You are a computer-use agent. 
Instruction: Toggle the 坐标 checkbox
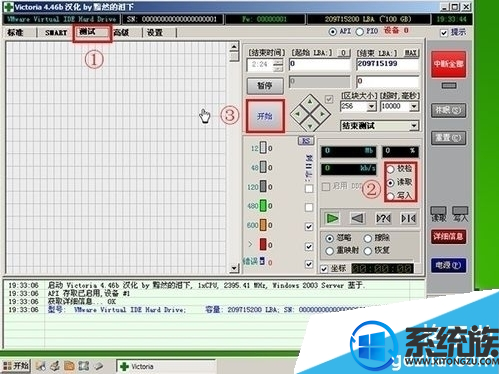click(x=324, y=269)
